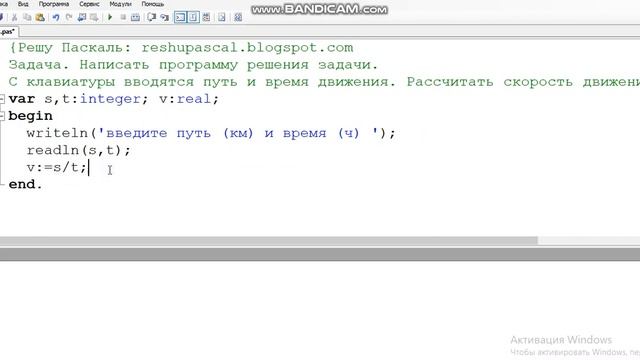Click the comment line starting 'Задача. Написать'

click(x=193, y=65)
